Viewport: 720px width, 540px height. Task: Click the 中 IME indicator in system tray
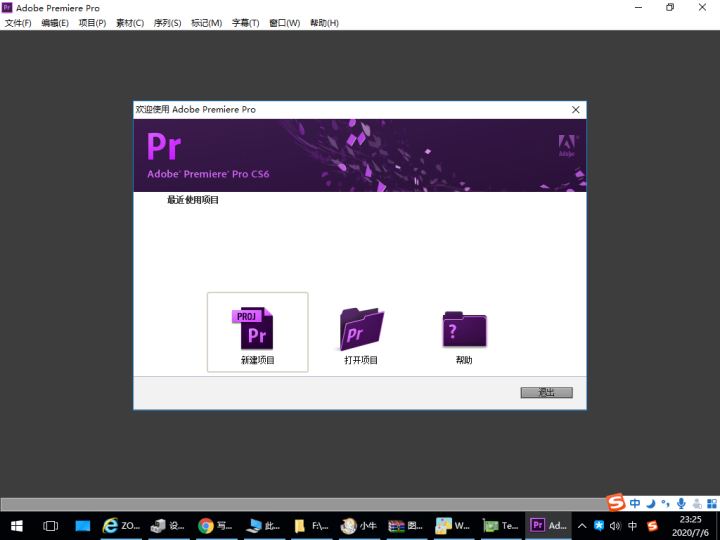click(x=633, y=526)
